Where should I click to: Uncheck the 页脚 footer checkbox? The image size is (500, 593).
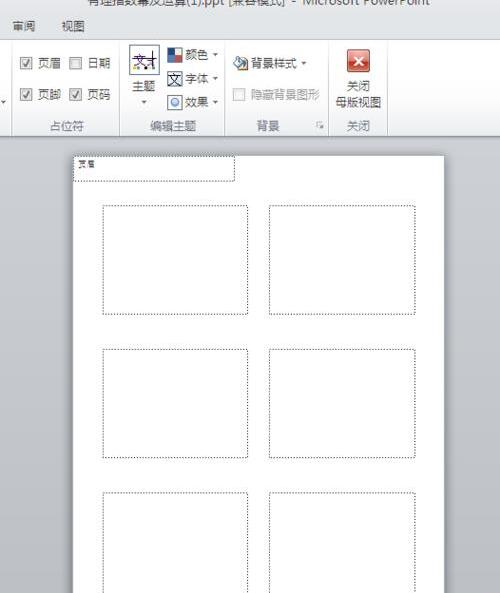click(26, 94)
